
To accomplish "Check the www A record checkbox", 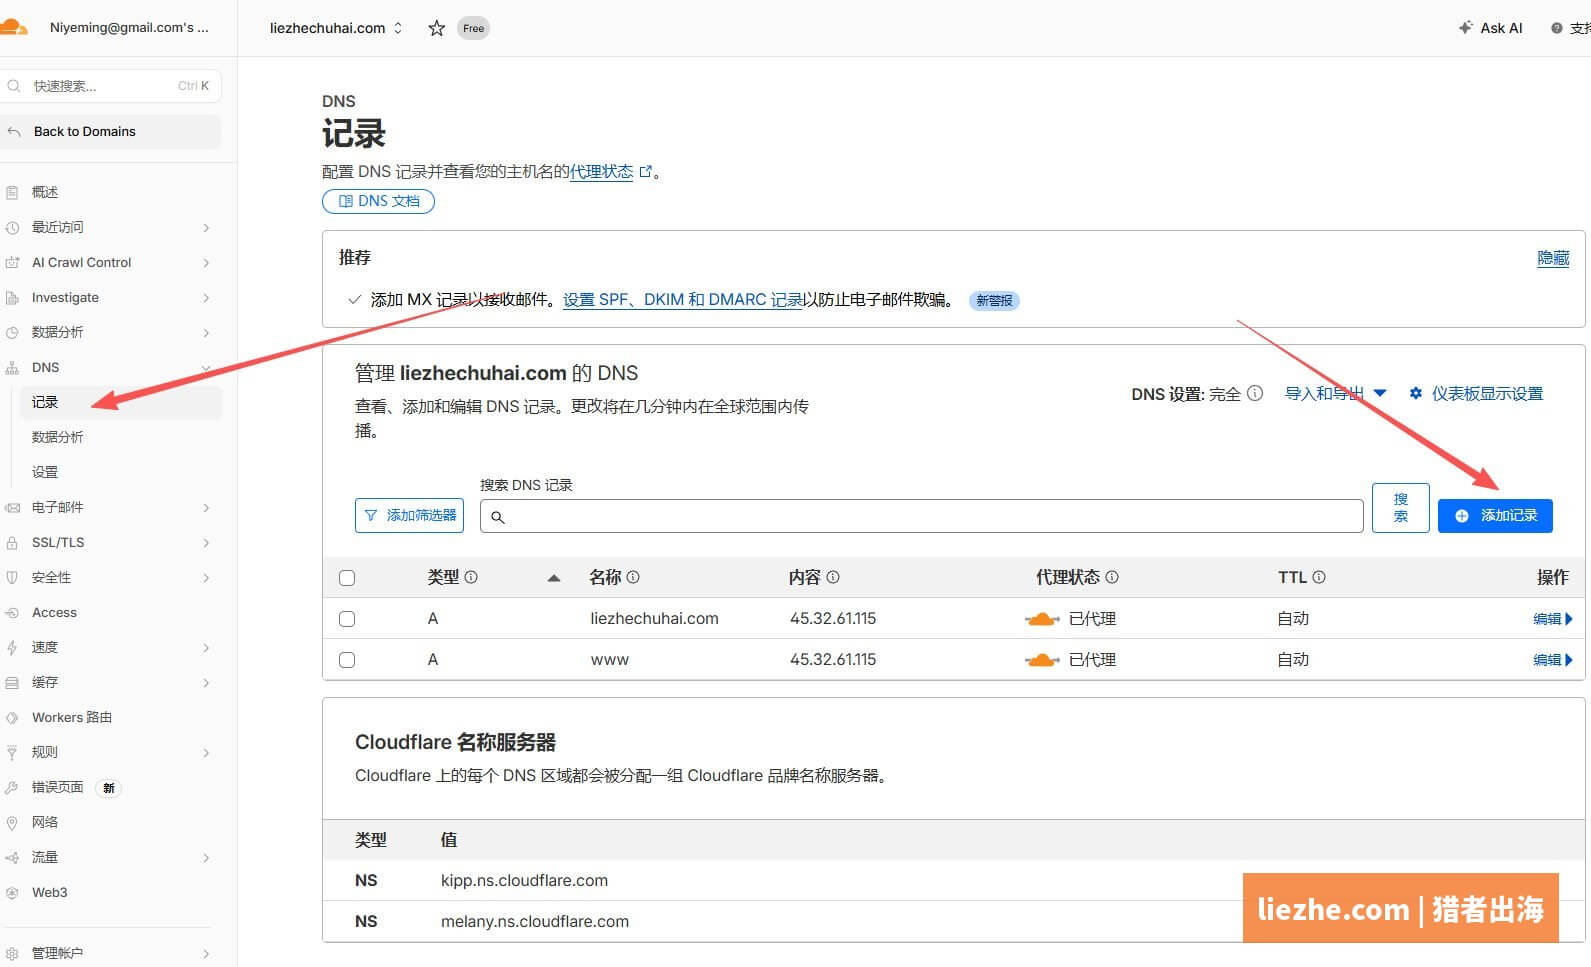I will click(x=347, y=660).
